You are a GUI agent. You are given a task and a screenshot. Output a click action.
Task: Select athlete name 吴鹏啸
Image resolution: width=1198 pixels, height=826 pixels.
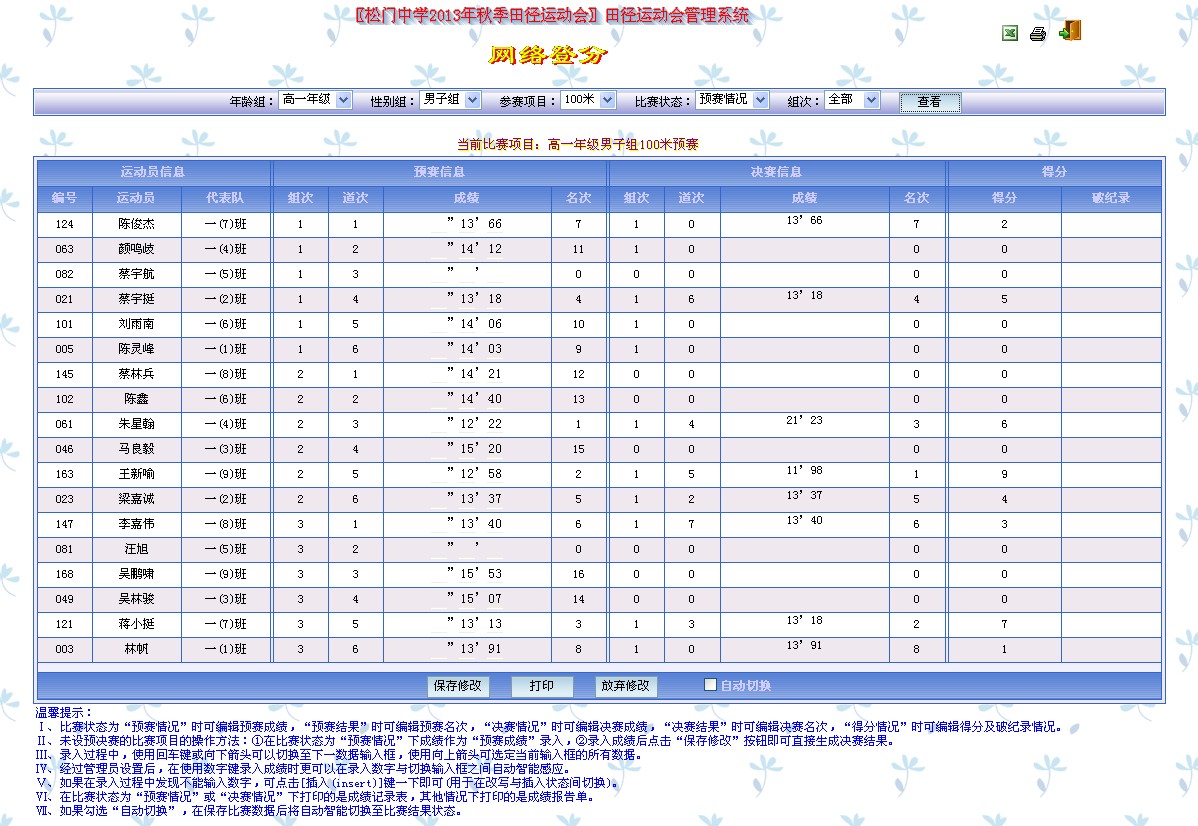[x=136, y=574]
